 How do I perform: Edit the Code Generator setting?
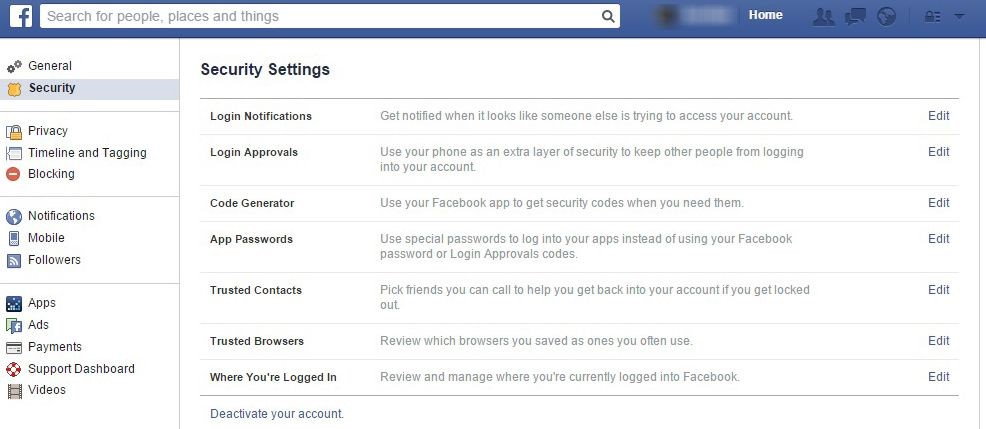[x=939, y=203]
